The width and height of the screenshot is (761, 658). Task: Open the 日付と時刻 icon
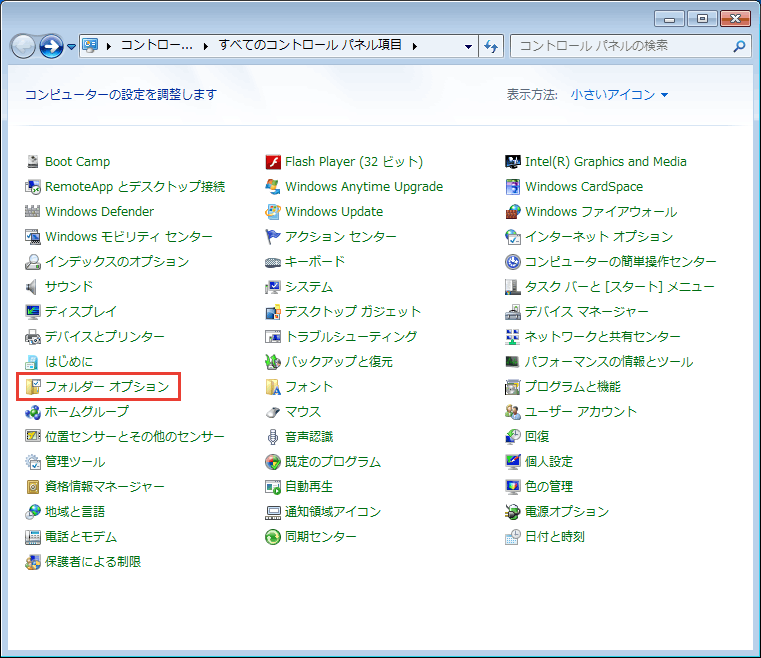coord(513,537)
